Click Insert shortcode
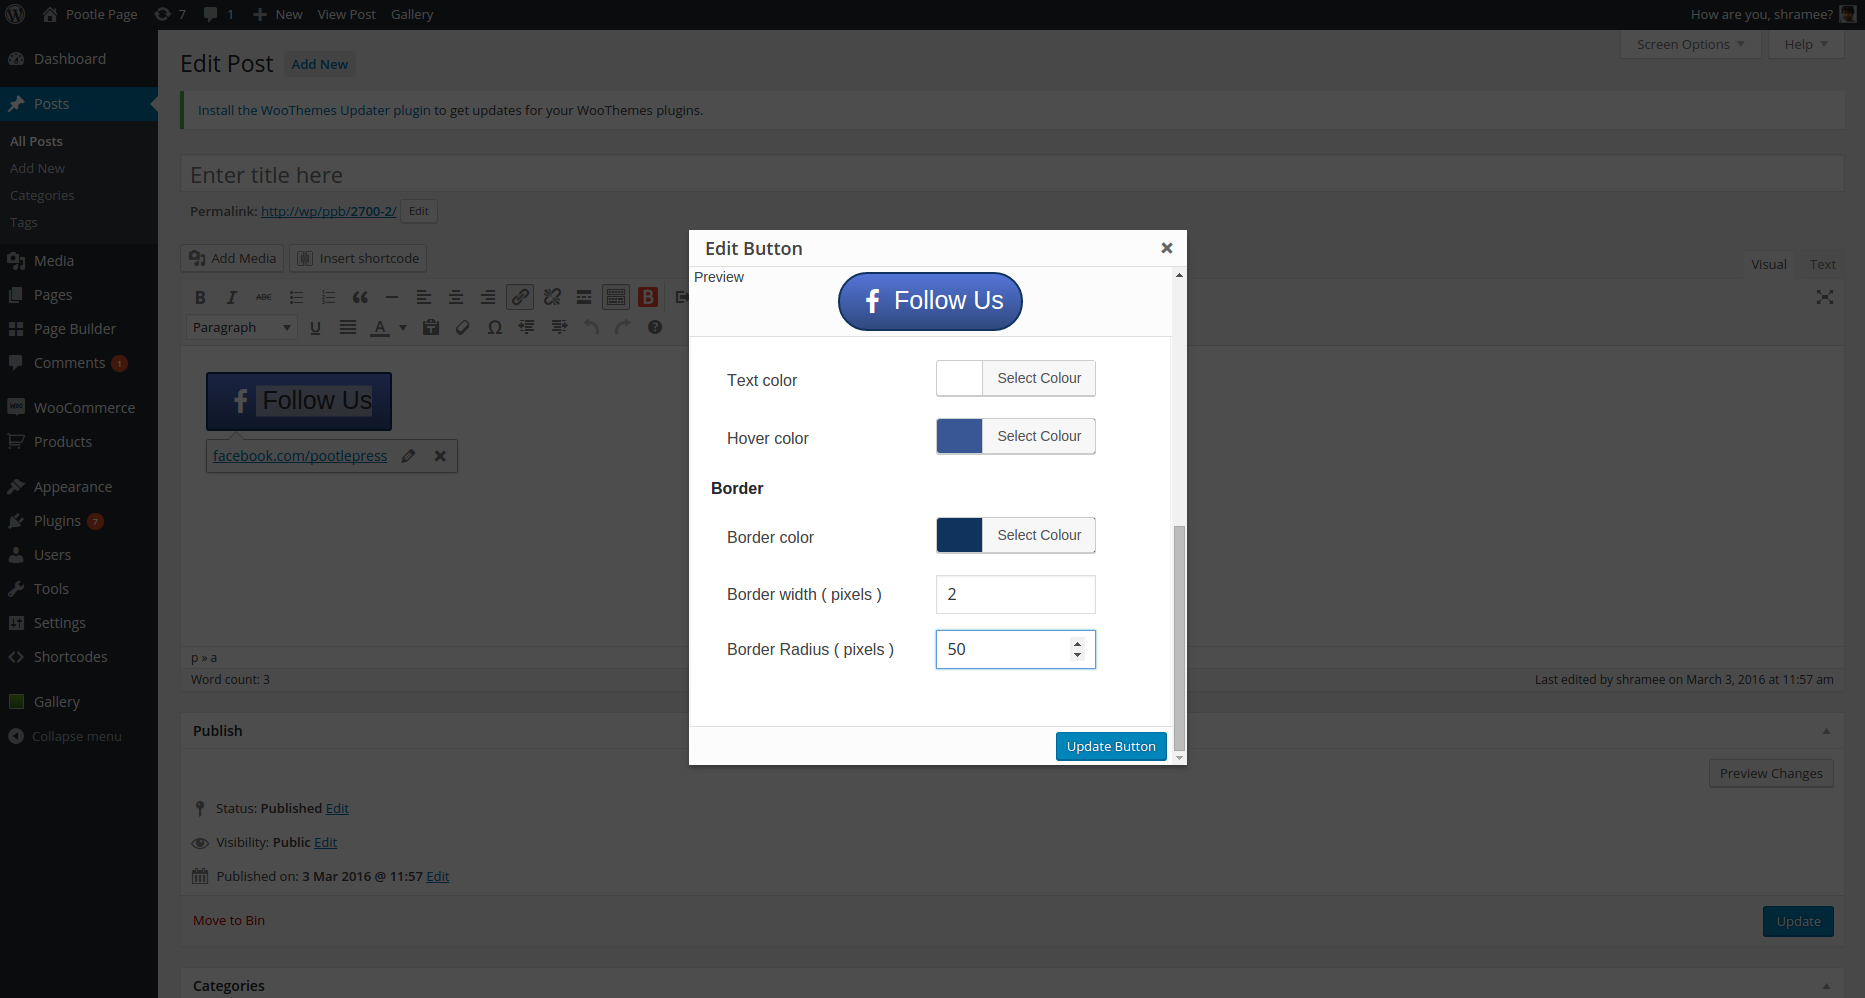1865x998 pixels. [x=358, y=258]
